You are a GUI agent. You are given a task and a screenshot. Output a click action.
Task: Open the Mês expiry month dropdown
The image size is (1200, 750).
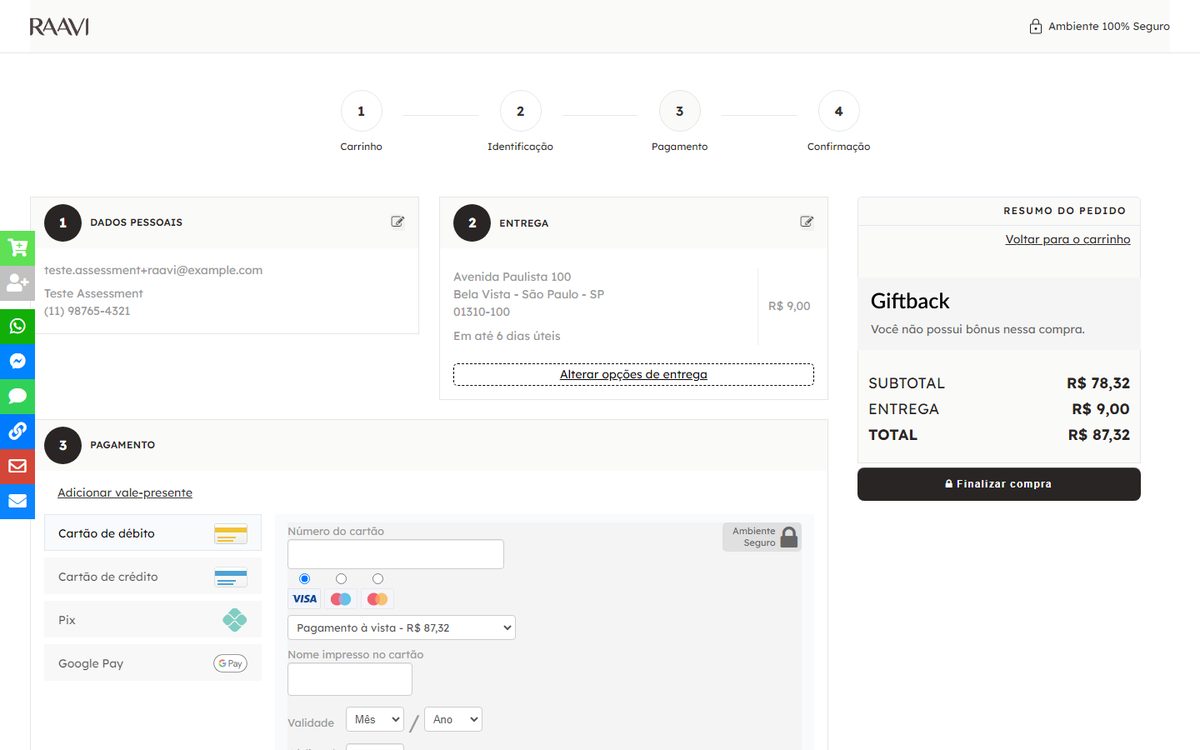pyautogui.click(x=375, y=720)
